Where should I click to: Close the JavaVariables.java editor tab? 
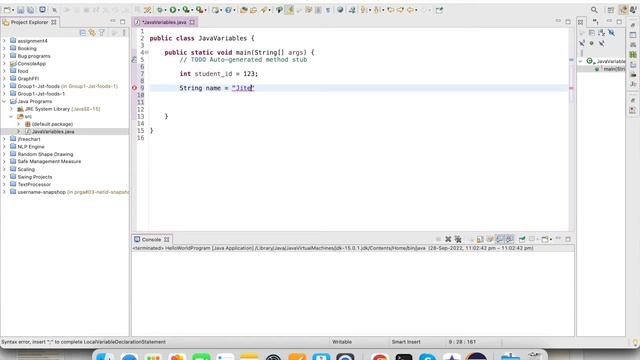pyautogui.click(x=192, y=22)
